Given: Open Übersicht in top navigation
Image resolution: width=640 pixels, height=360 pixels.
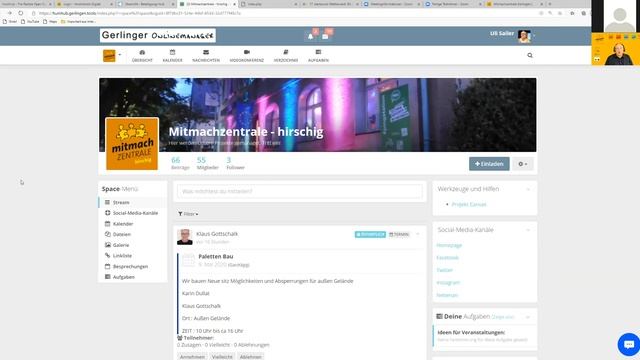Looking at the screenshot, I should point(142,56).
